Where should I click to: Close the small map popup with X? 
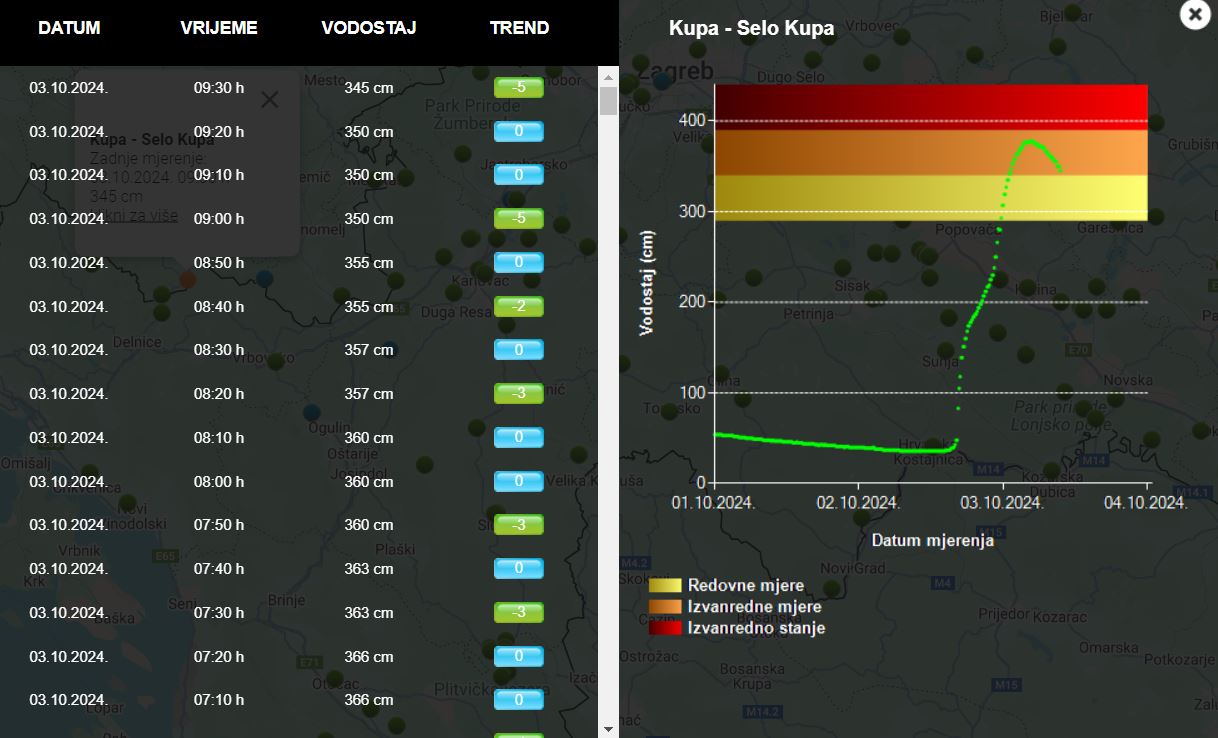tap(269, 99)
